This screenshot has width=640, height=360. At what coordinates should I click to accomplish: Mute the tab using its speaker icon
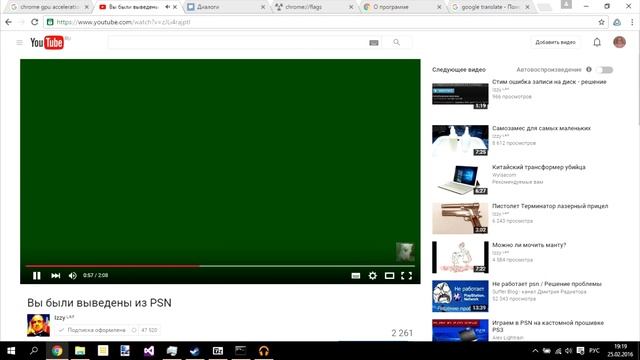(167, 7)
